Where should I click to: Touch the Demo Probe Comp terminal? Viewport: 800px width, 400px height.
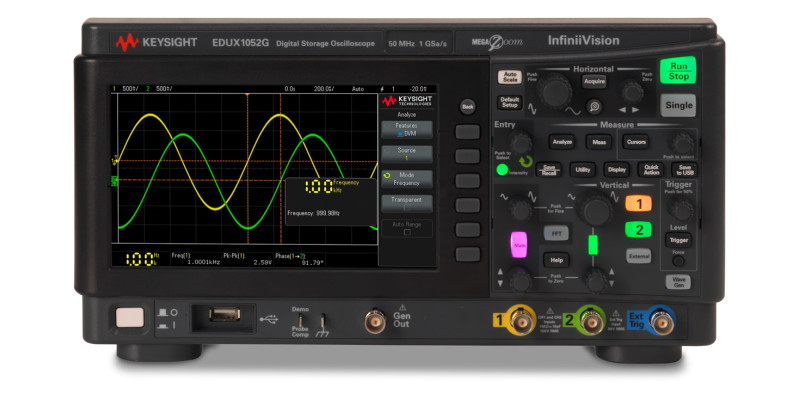click(x=301, y=321)
